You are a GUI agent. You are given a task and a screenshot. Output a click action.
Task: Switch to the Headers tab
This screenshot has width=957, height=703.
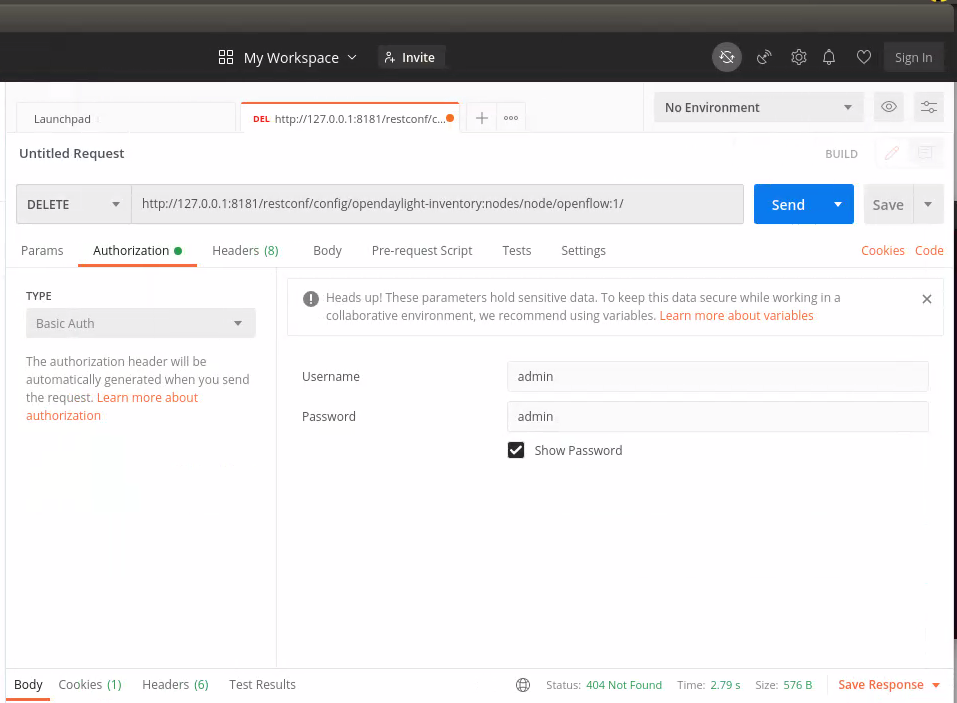[245, 250]
